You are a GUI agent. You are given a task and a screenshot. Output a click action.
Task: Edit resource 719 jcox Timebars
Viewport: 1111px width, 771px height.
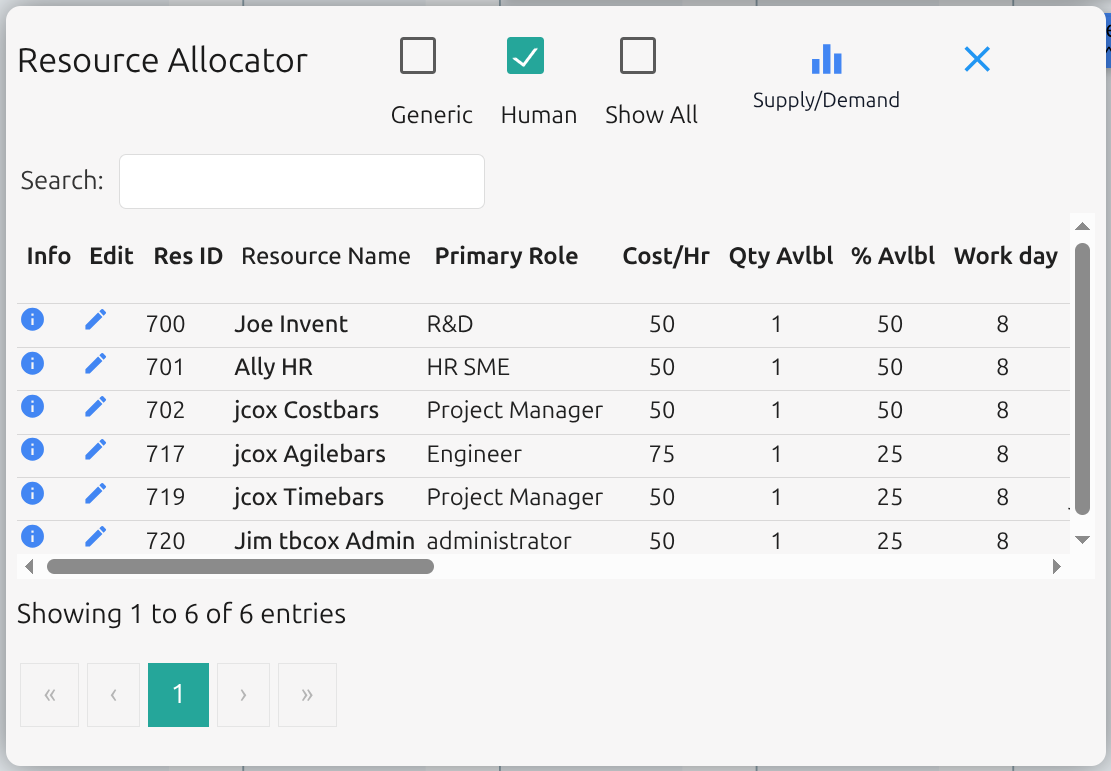[x=96, y=493]
